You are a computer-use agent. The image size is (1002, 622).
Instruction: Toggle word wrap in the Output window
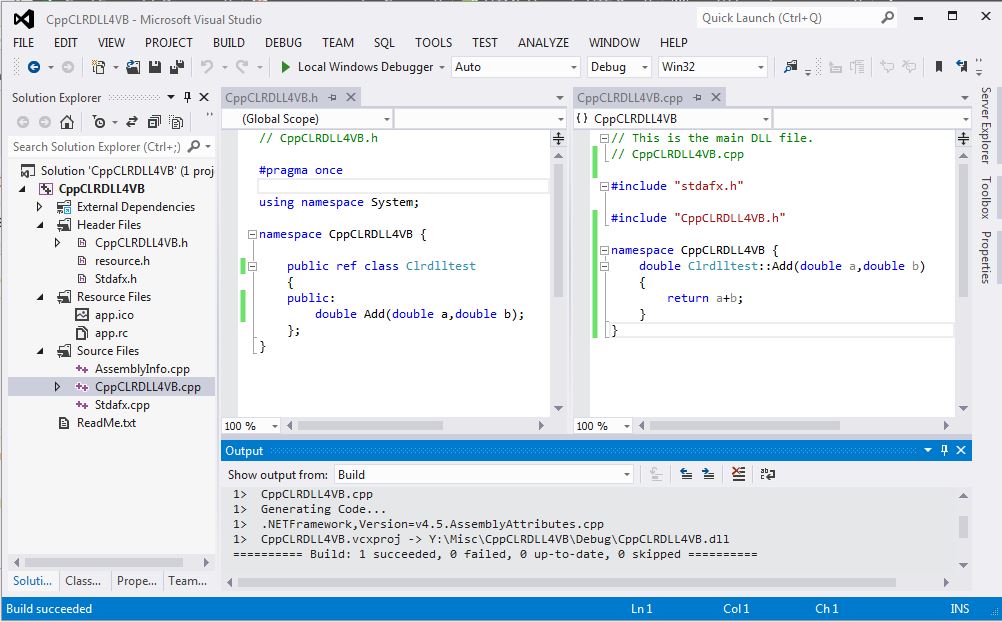click(766, 474)
